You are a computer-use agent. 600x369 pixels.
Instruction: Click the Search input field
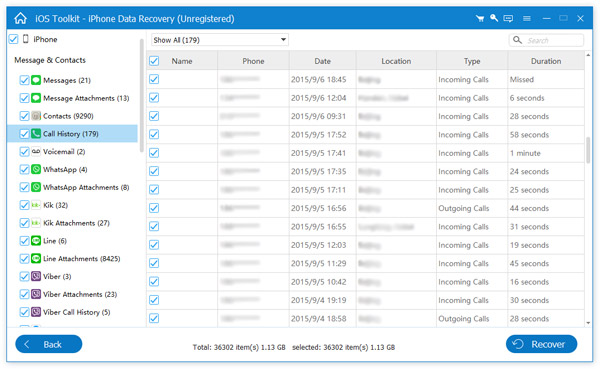(546, 40)
